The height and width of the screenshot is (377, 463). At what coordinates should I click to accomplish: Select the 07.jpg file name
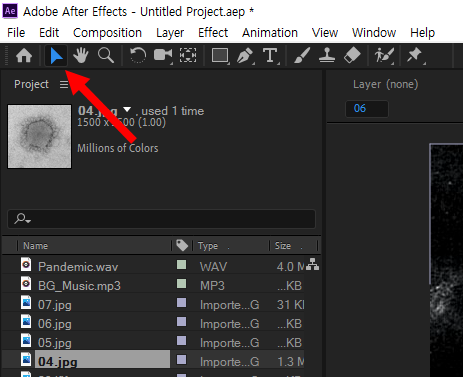[x=55, y=305]
